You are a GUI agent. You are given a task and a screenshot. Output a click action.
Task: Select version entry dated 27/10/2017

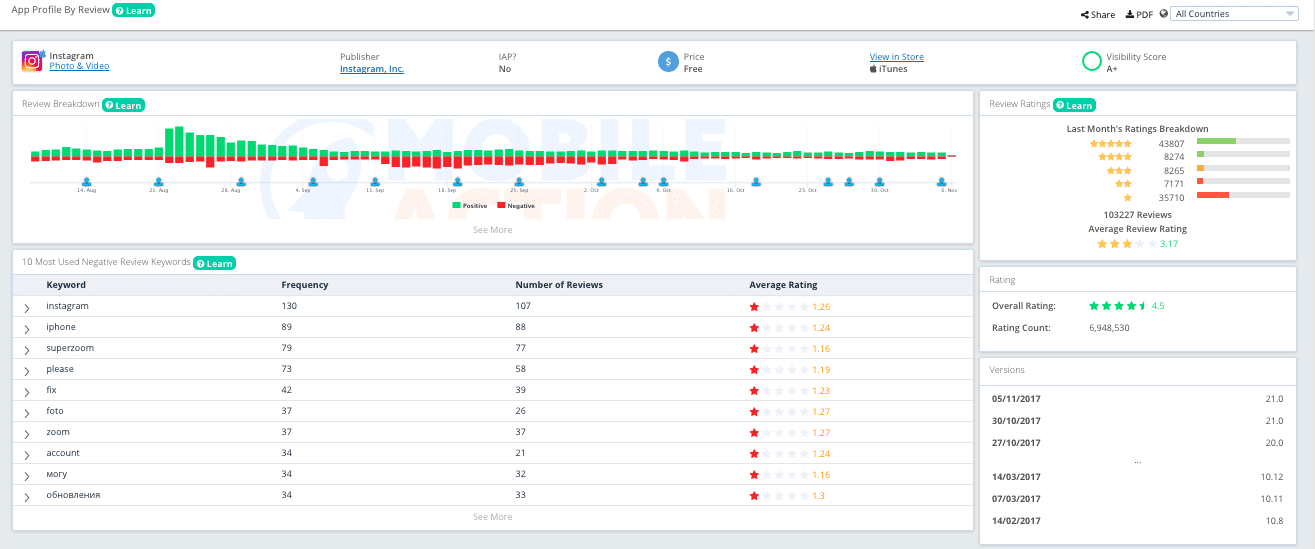pos(1137,442)
